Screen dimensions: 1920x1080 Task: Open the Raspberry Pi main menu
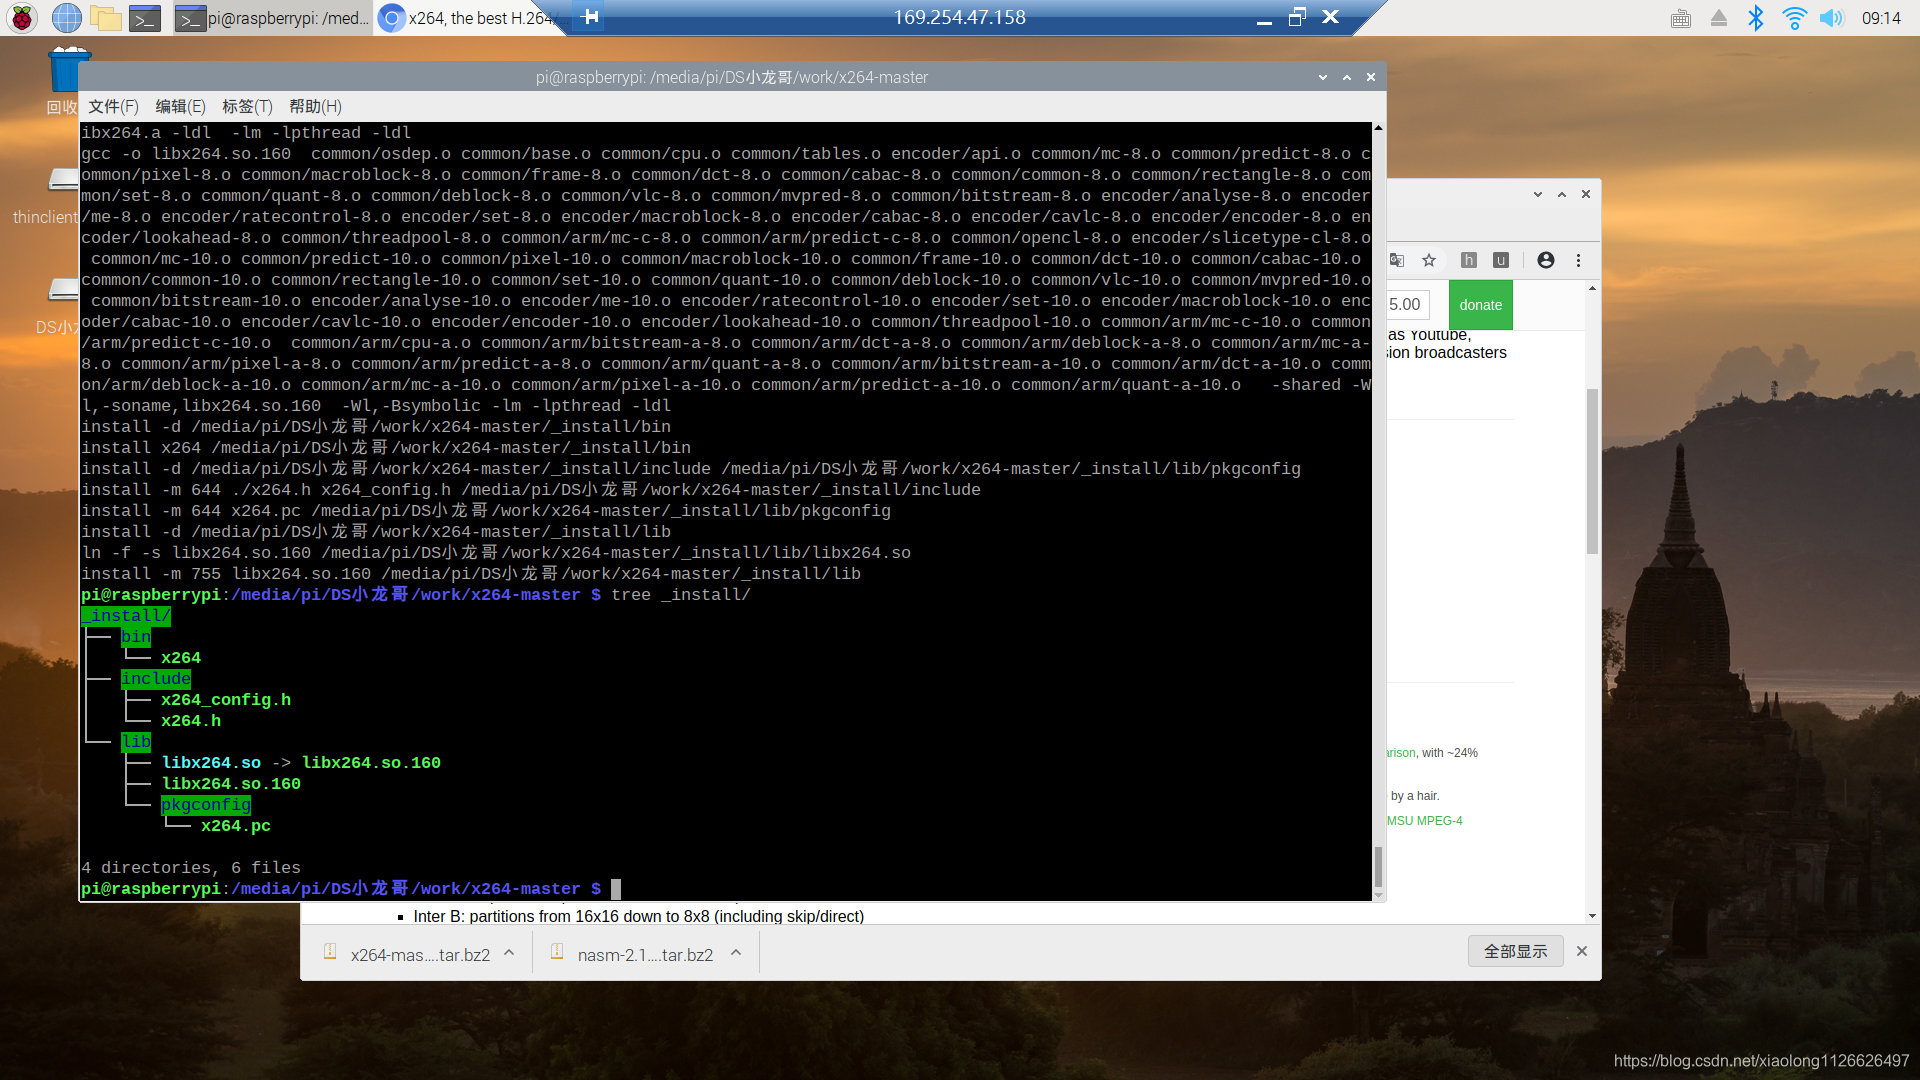22,17
